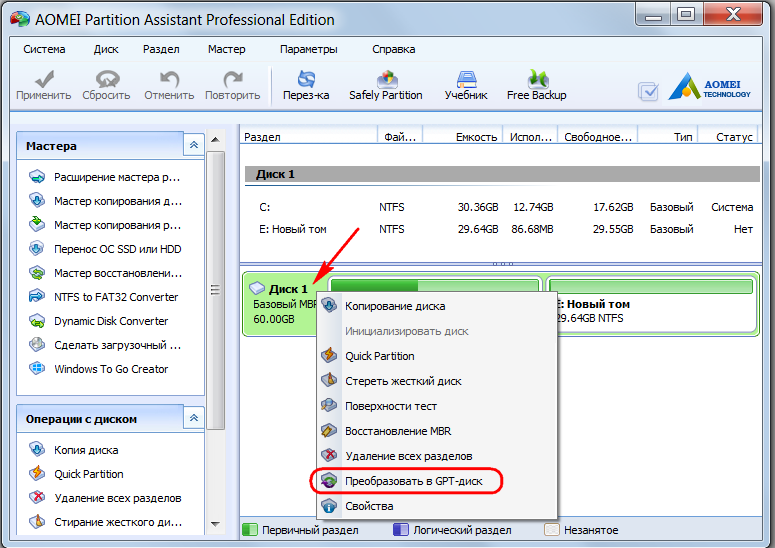Click left panel scrollbar down arrow
The image size is (775, 548).
tap(215, 524)
